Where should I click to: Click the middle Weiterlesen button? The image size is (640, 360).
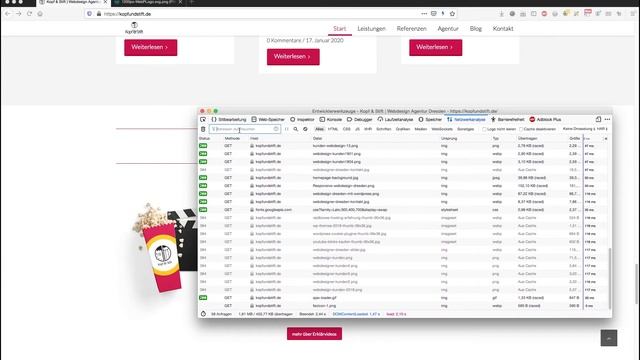tap(293, 57)
